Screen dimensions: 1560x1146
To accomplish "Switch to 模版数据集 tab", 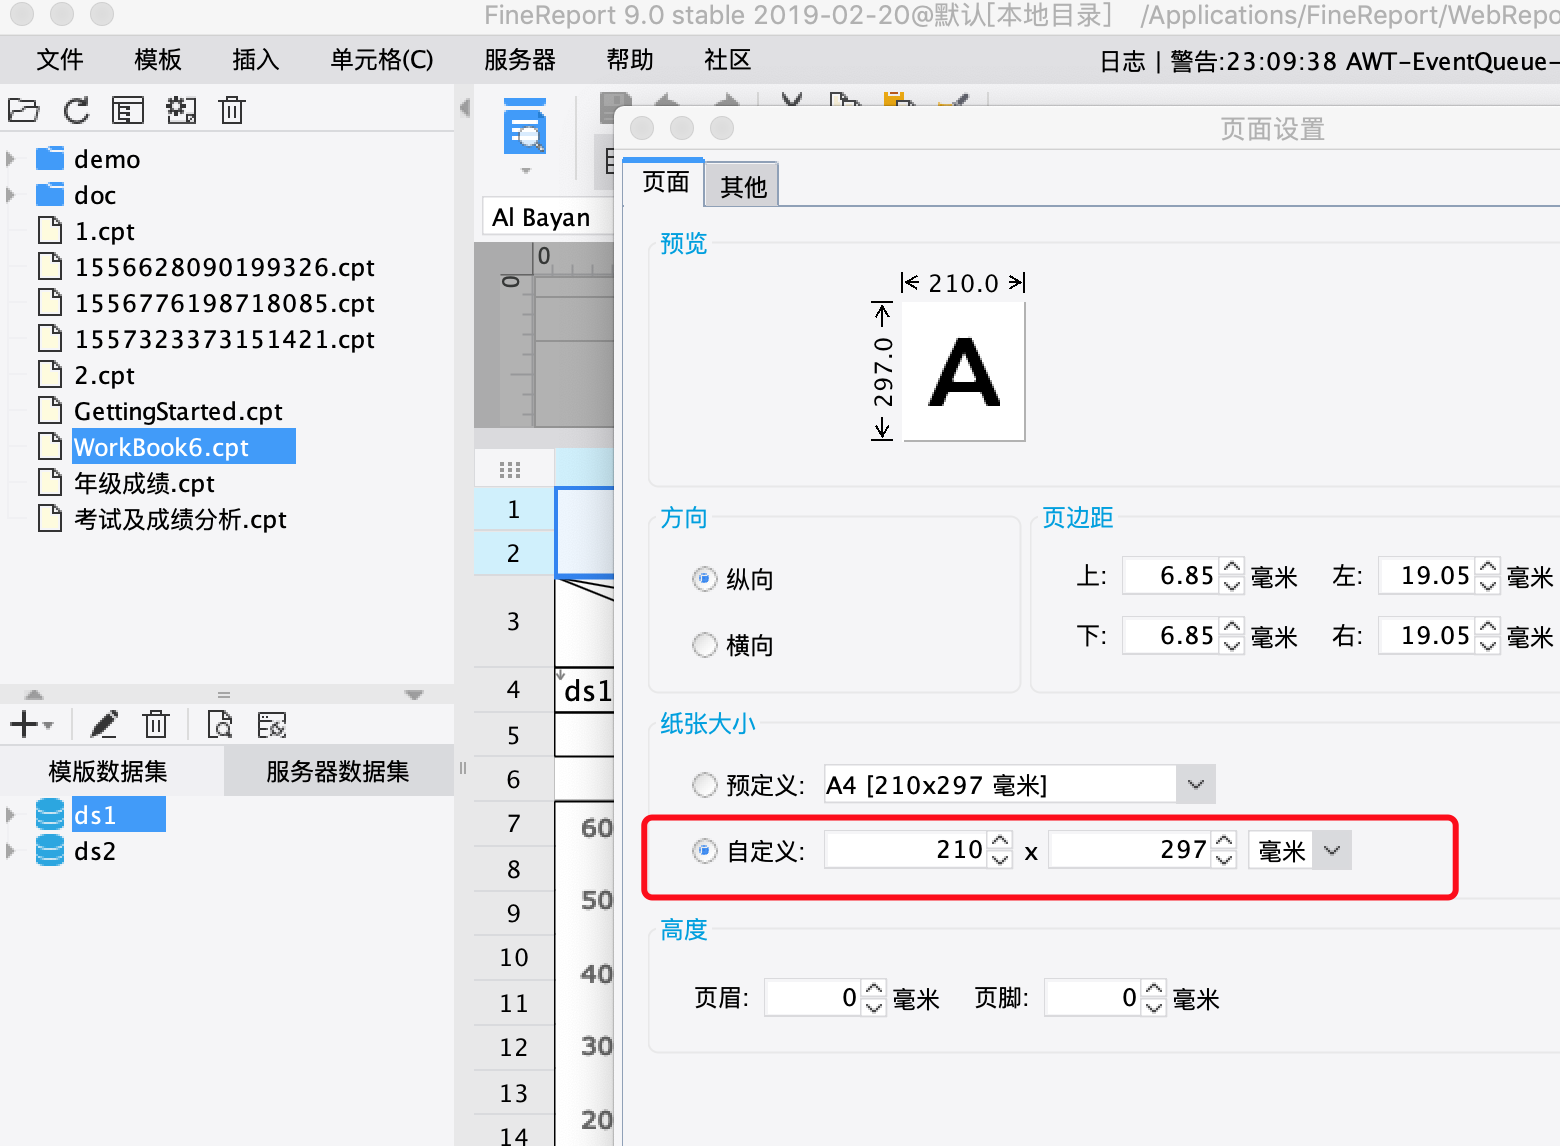I will 108,771.
